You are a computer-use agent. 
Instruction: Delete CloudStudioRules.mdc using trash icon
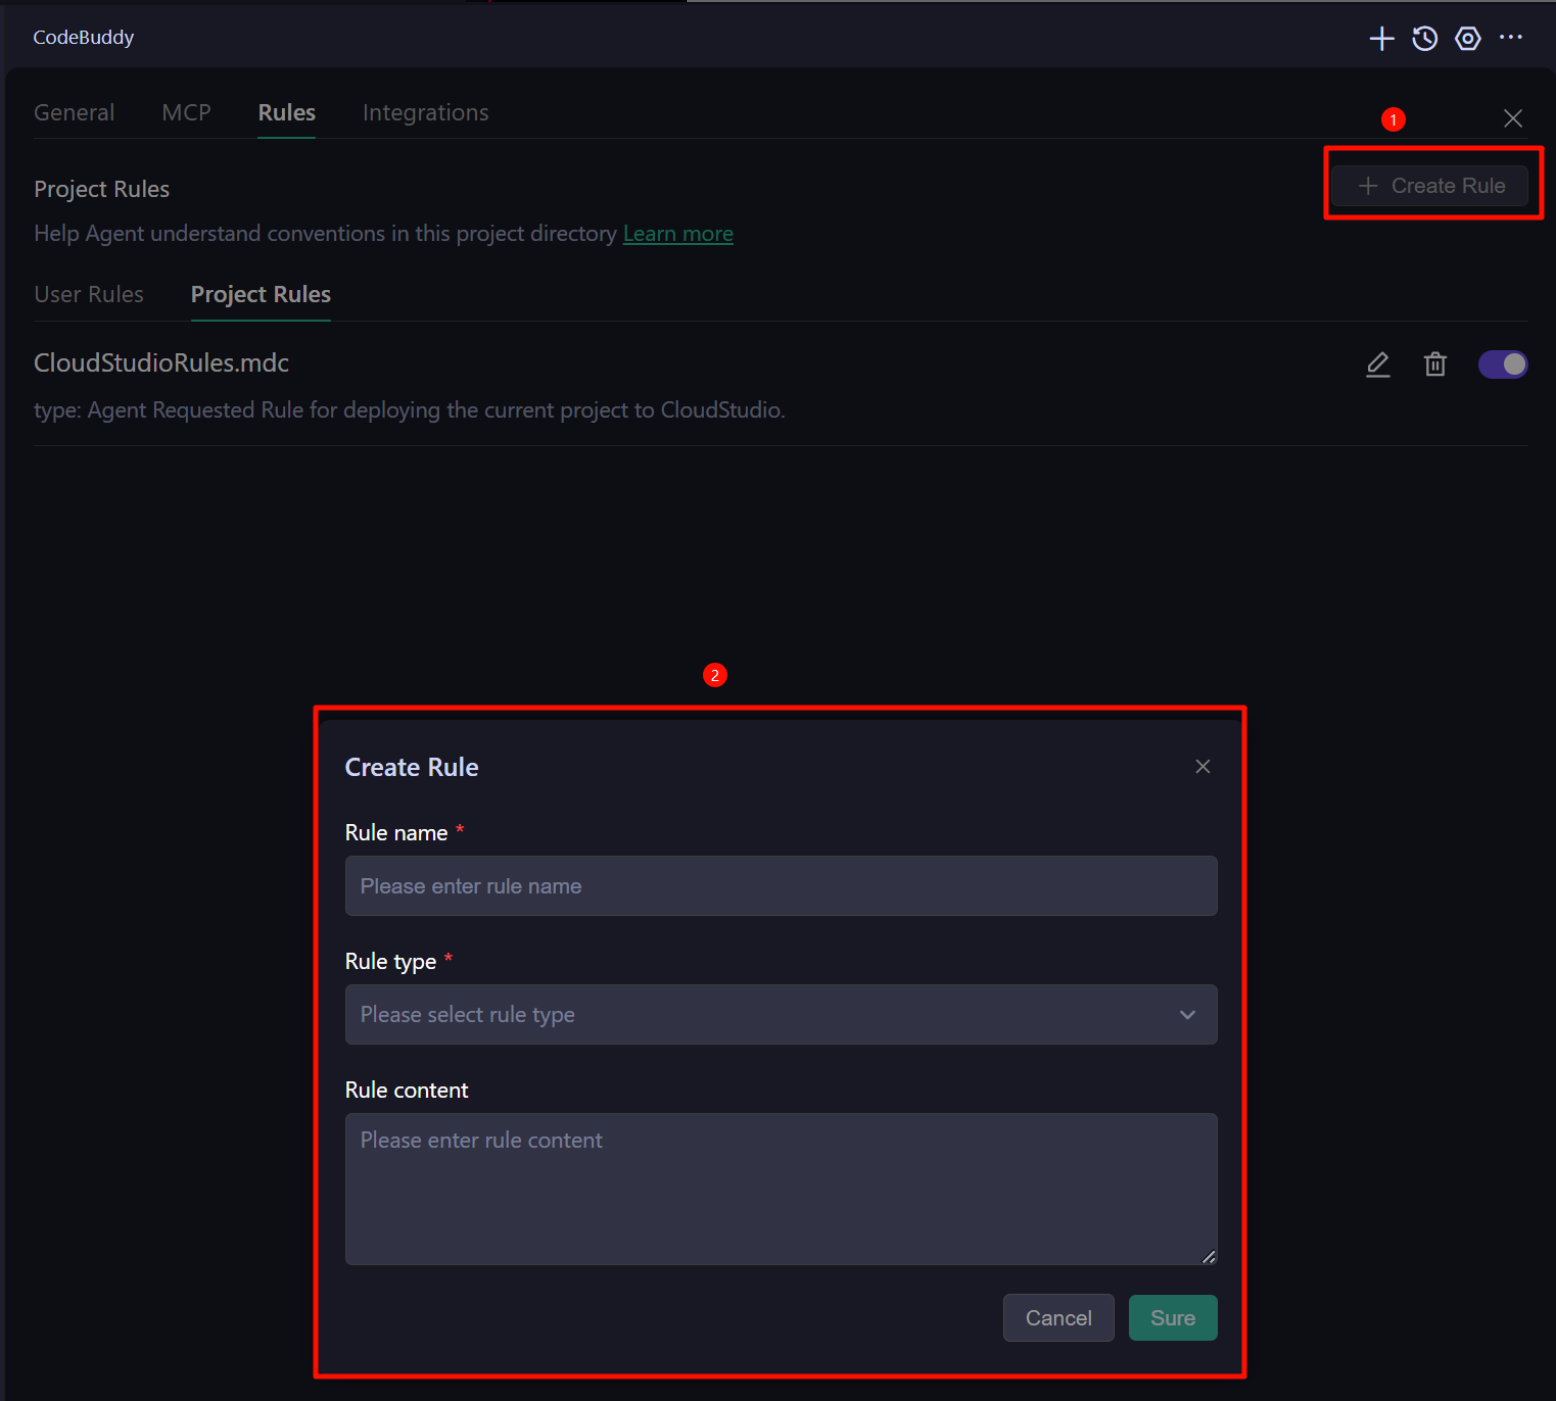1435,364
